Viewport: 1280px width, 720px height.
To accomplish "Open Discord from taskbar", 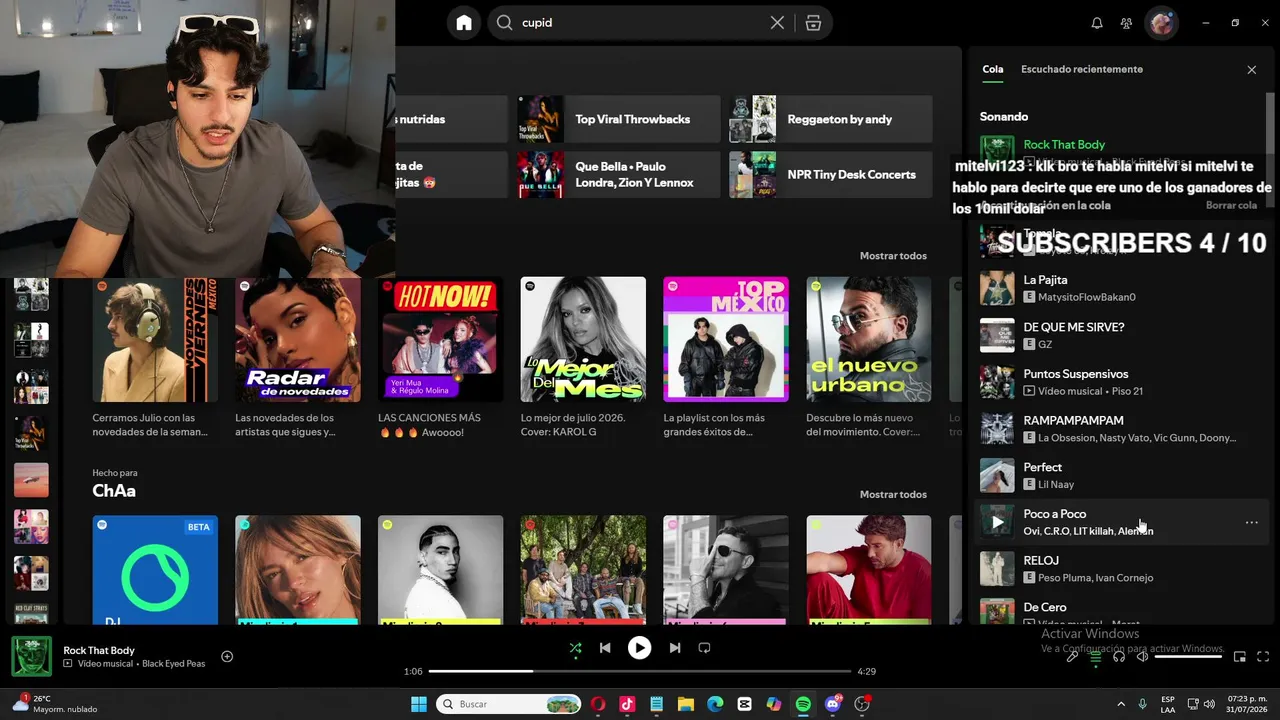I will click(x=833, y=704).
